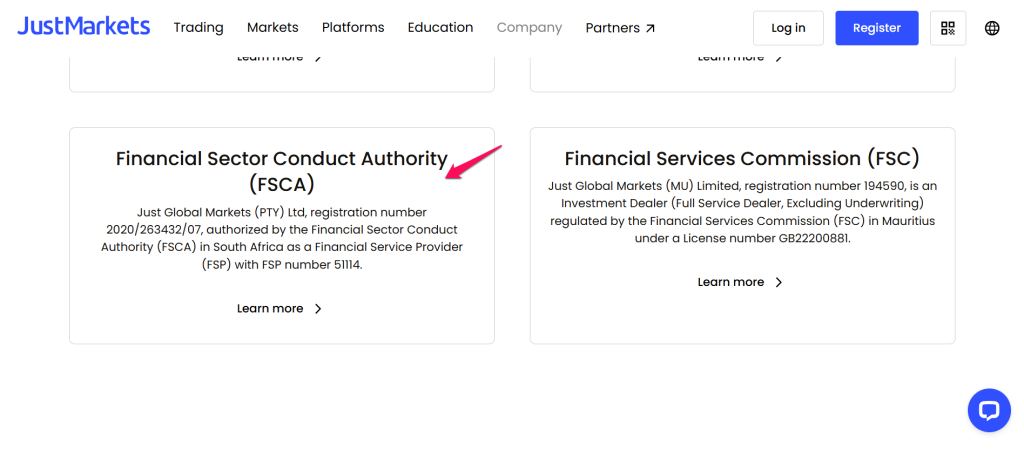Click Learn more under FSCA

point(270,309)
